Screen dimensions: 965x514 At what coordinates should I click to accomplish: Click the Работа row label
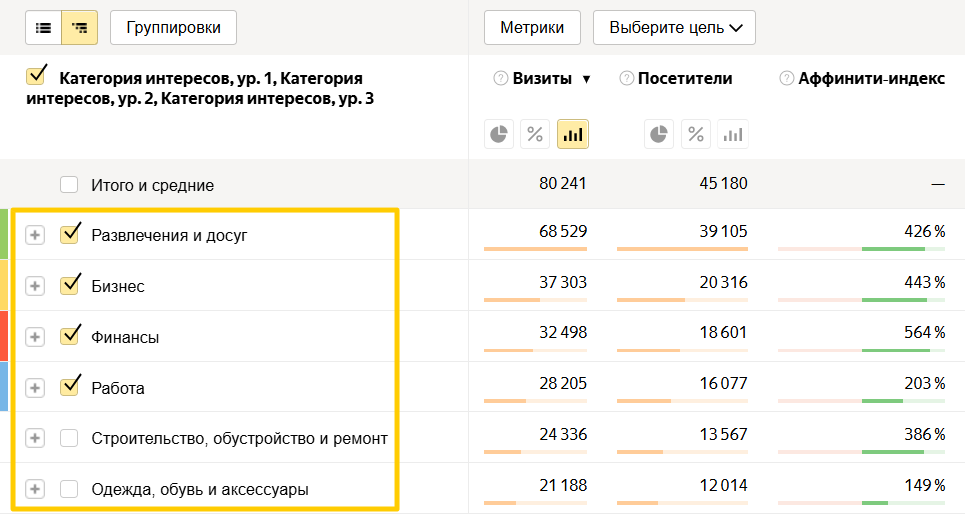pyautogui.click(x=118, y=388)
